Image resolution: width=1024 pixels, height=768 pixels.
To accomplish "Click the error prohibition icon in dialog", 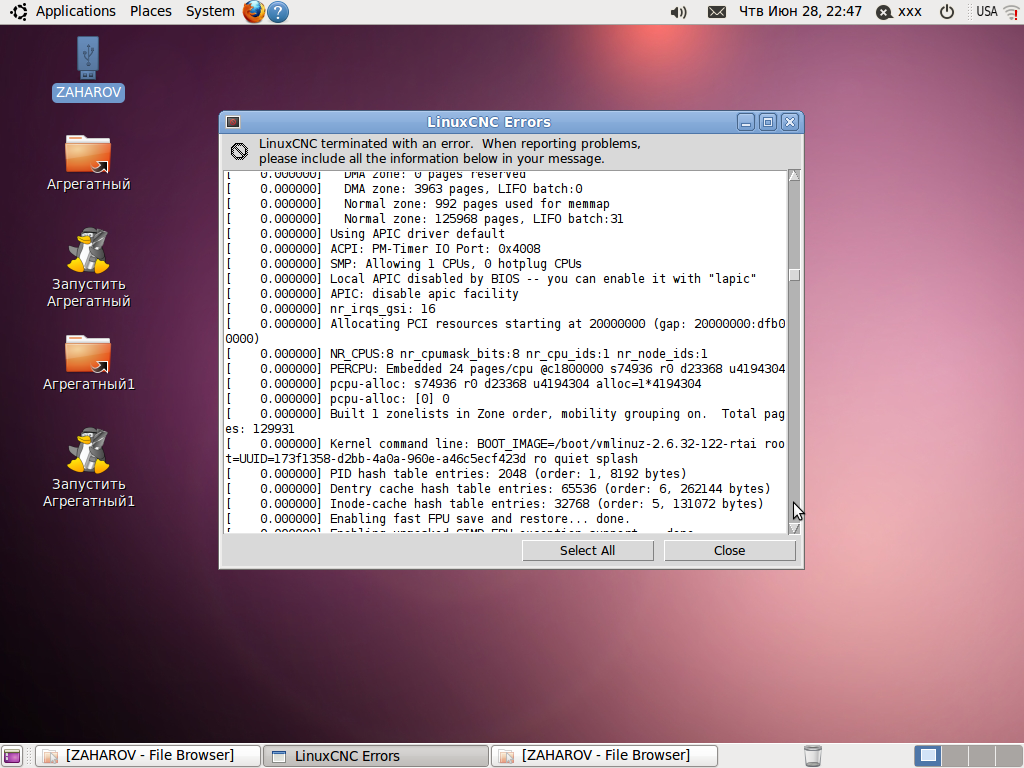I will 239,152.
